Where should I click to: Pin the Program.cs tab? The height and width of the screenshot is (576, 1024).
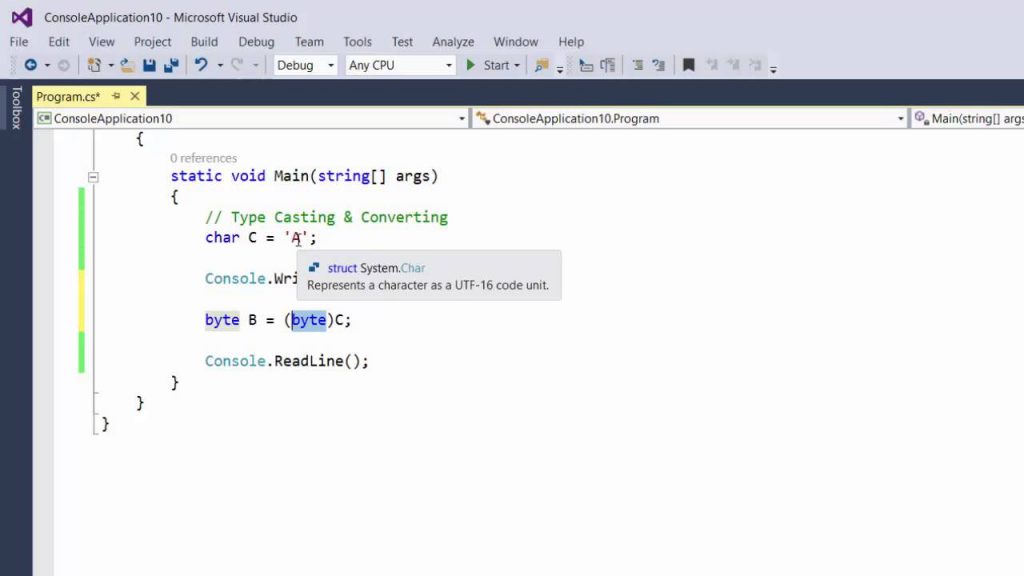point(116,96)
